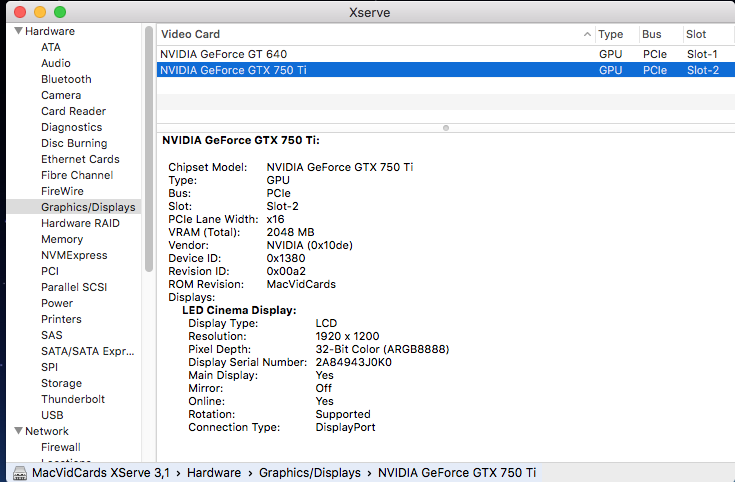The width and height of the screenshot is (735, 482).
Task: Select Audio in the sidebar
Action: click(56, 63)
